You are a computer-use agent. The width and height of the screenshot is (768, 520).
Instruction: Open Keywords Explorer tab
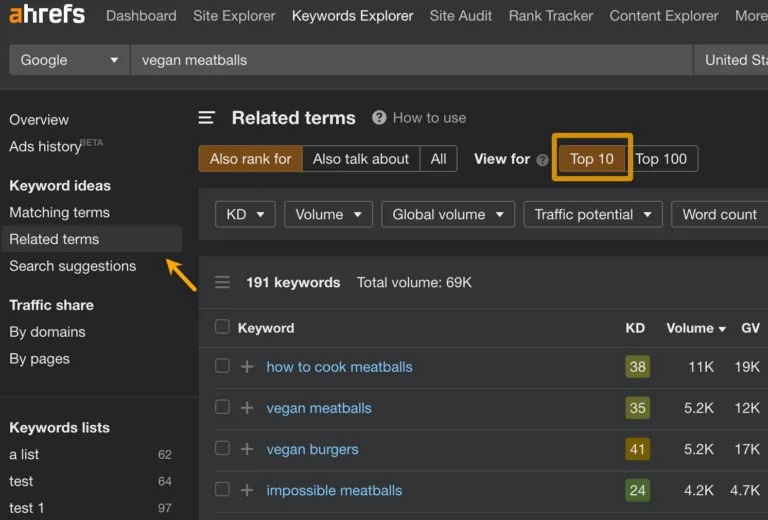coord(353,16)
